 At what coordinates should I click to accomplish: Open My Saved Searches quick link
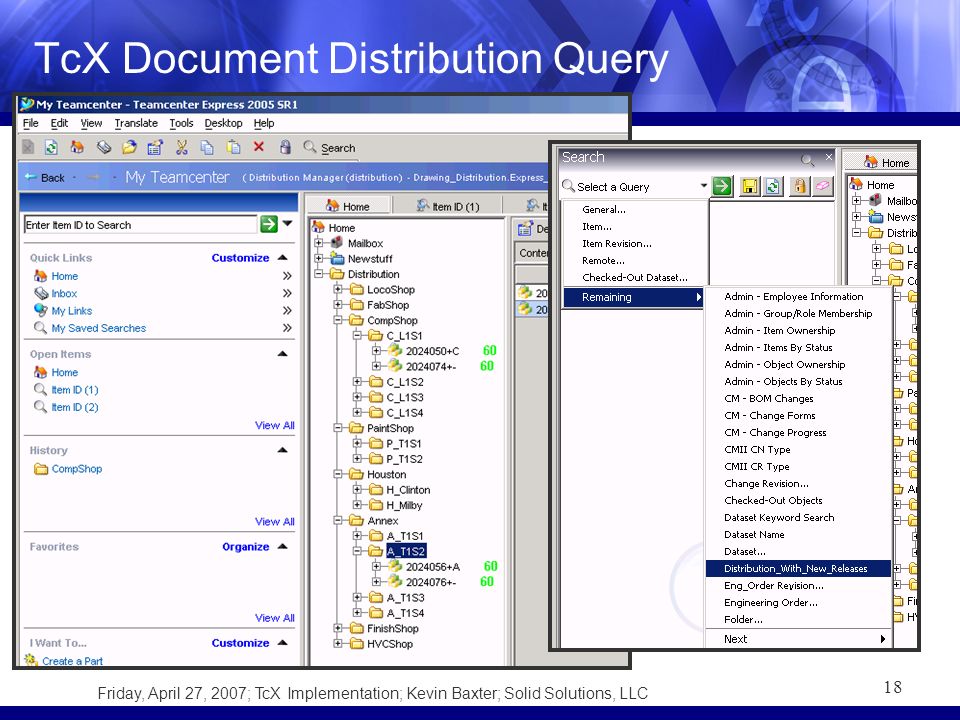pyautogui.click(x=99, y=328)
